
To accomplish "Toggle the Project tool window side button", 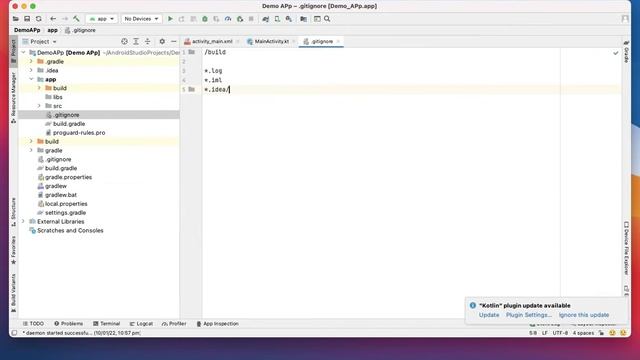I will click(x=13, y=51).
